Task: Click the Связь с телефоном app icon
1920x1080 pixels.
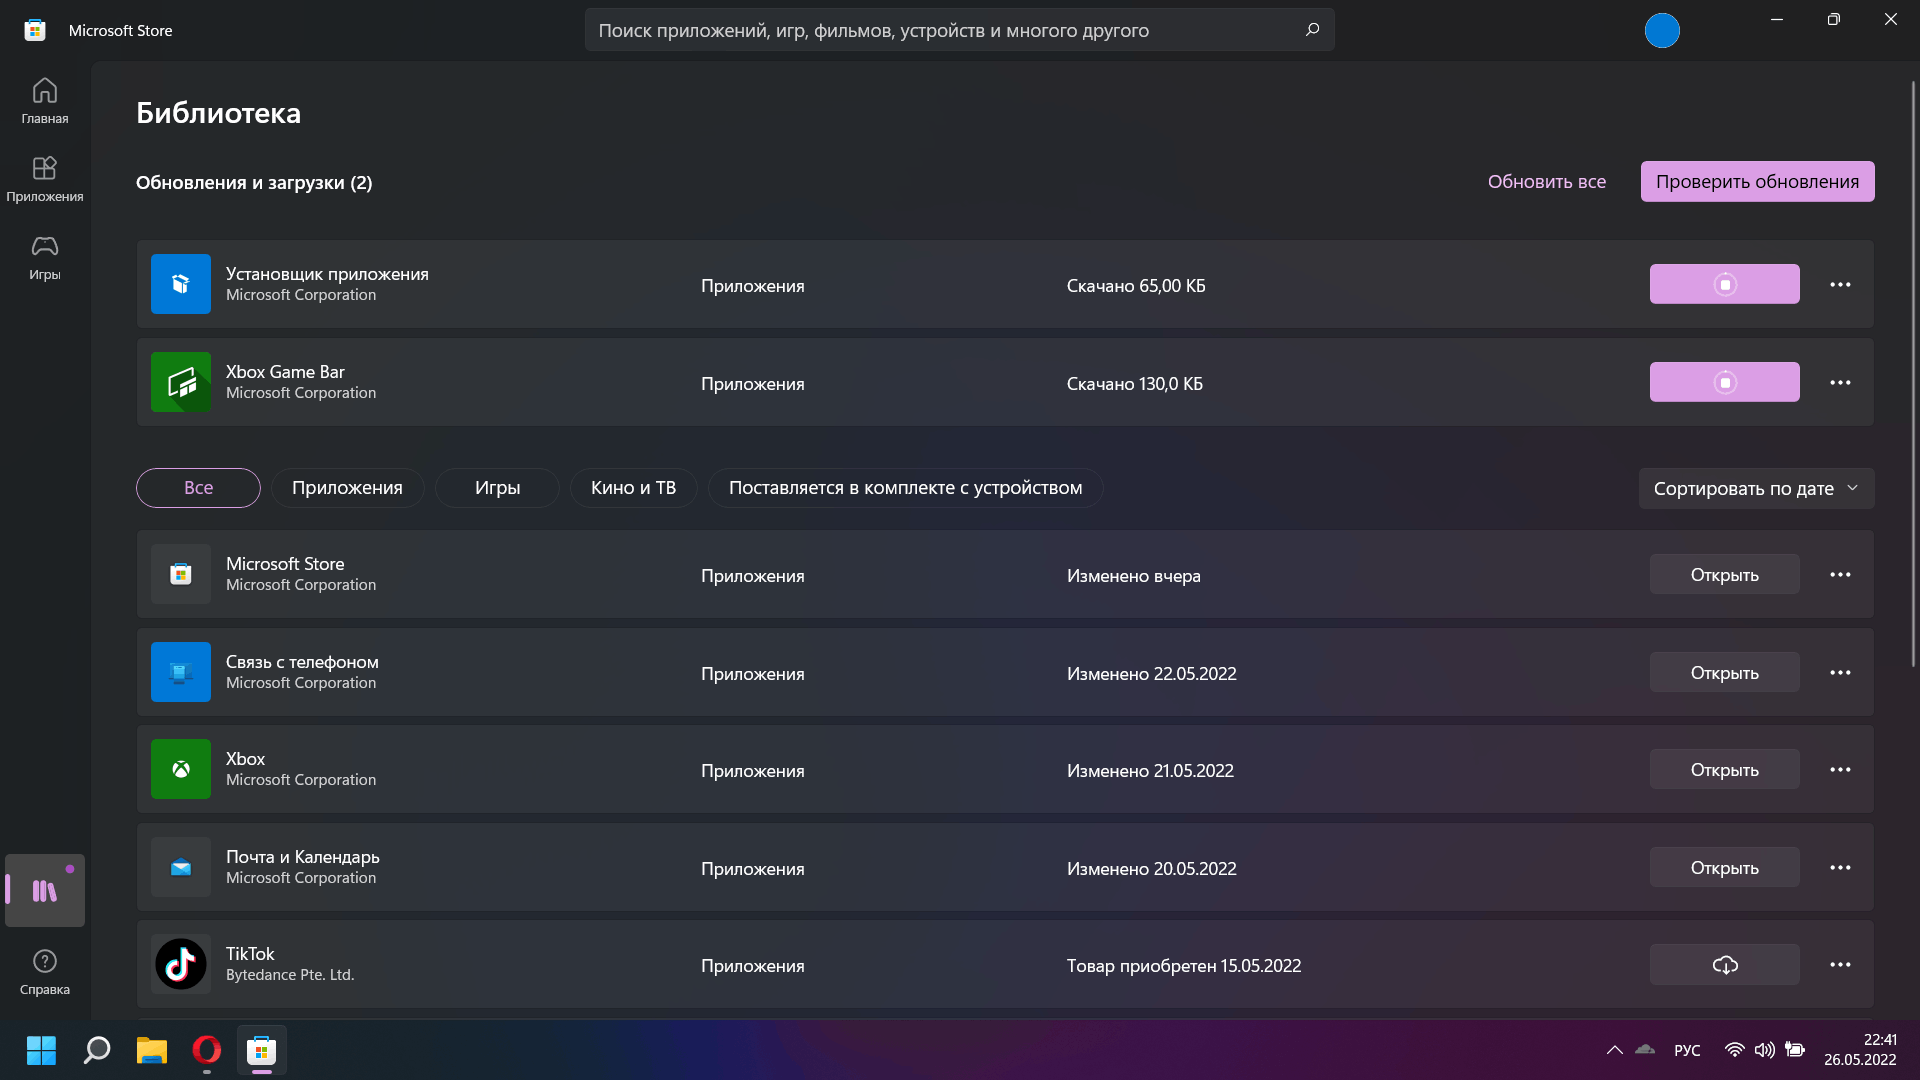Action: click(181, 672)
